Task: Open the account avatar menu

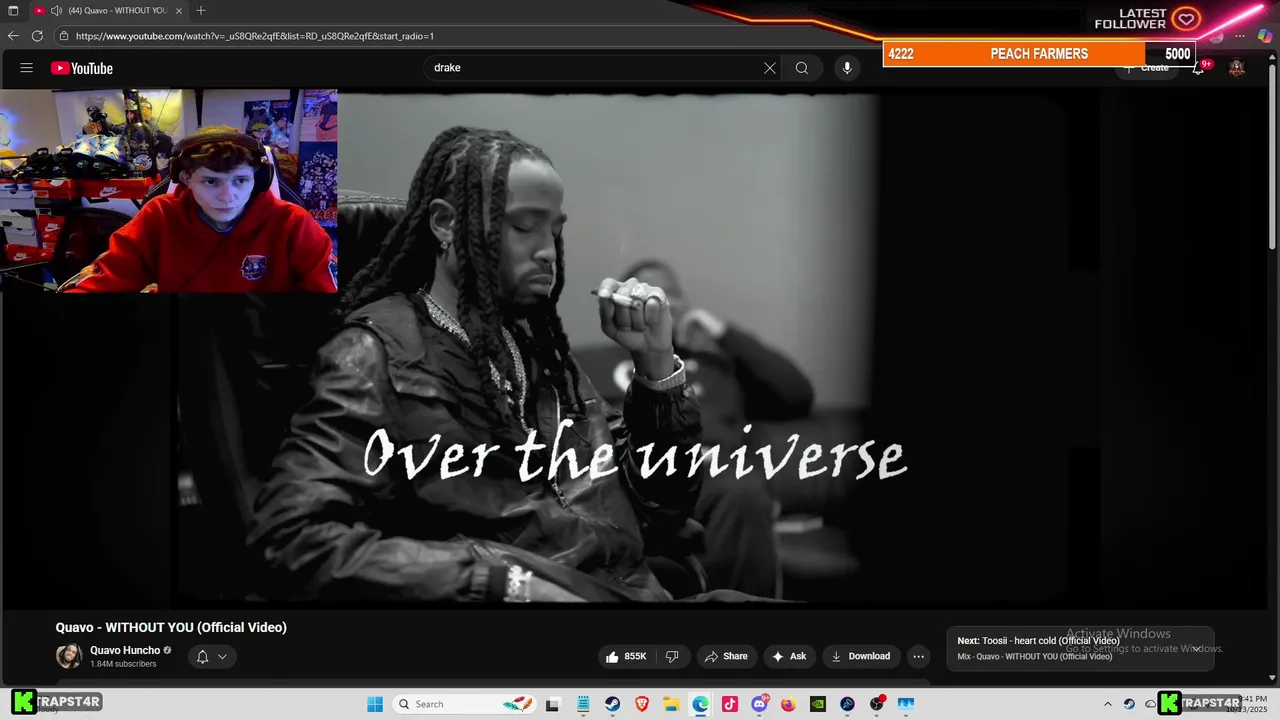Action: [1237, 68]
